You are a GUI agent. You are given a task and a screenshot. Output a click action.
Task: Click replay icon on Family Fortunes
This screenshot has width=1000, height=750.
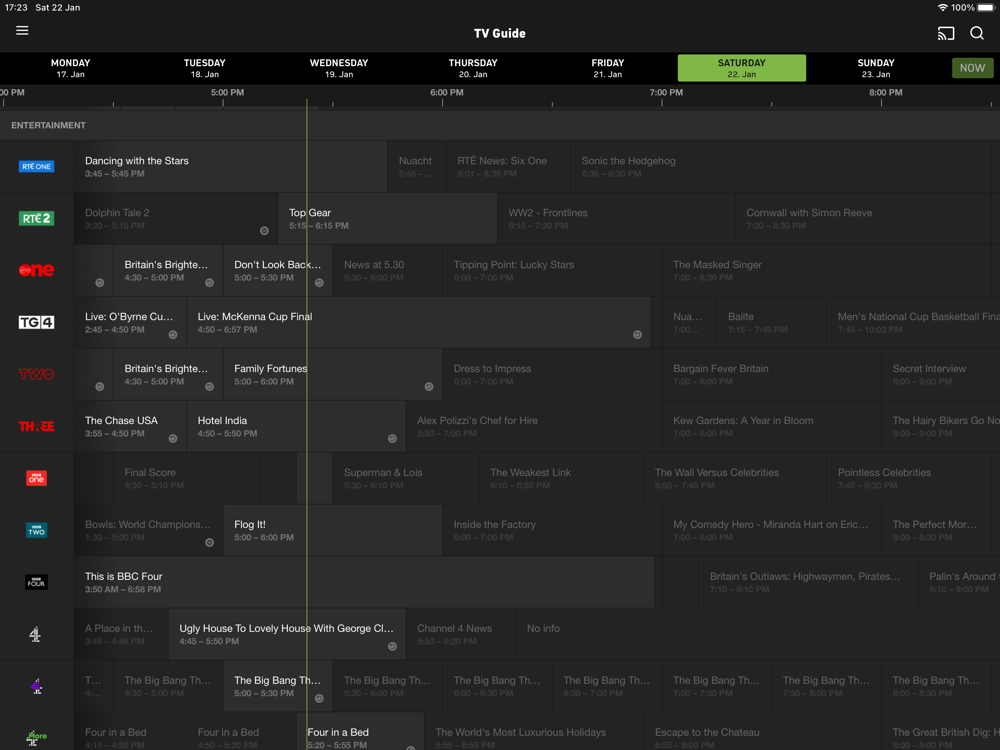tap(429, 386)
